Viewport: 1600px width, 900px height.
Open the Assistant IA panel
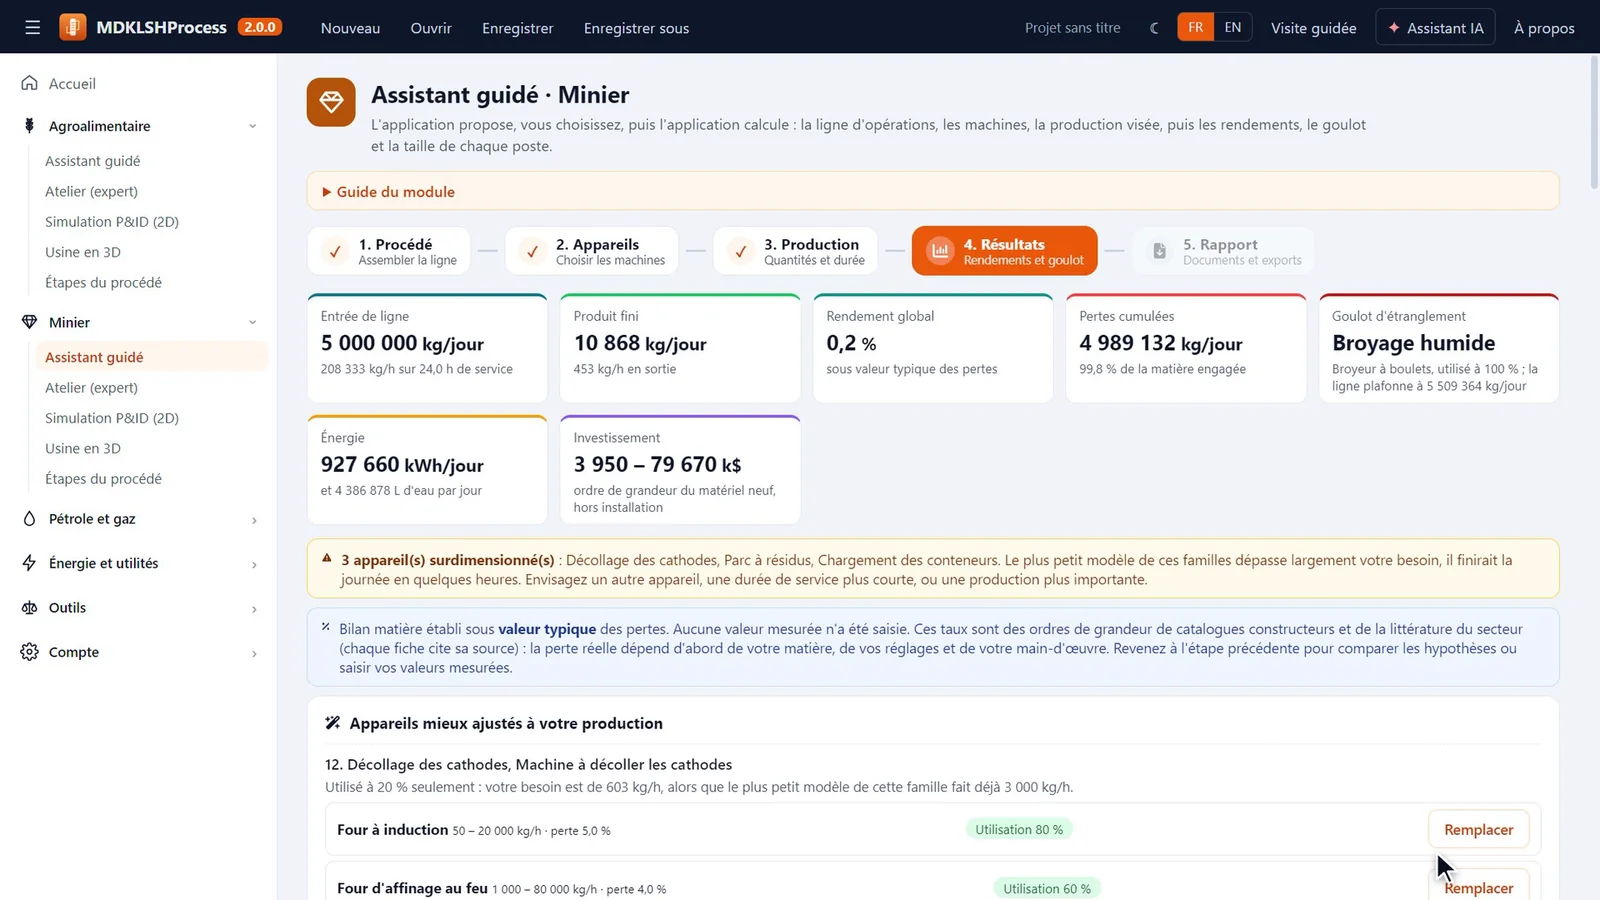tap(1436, 27)
